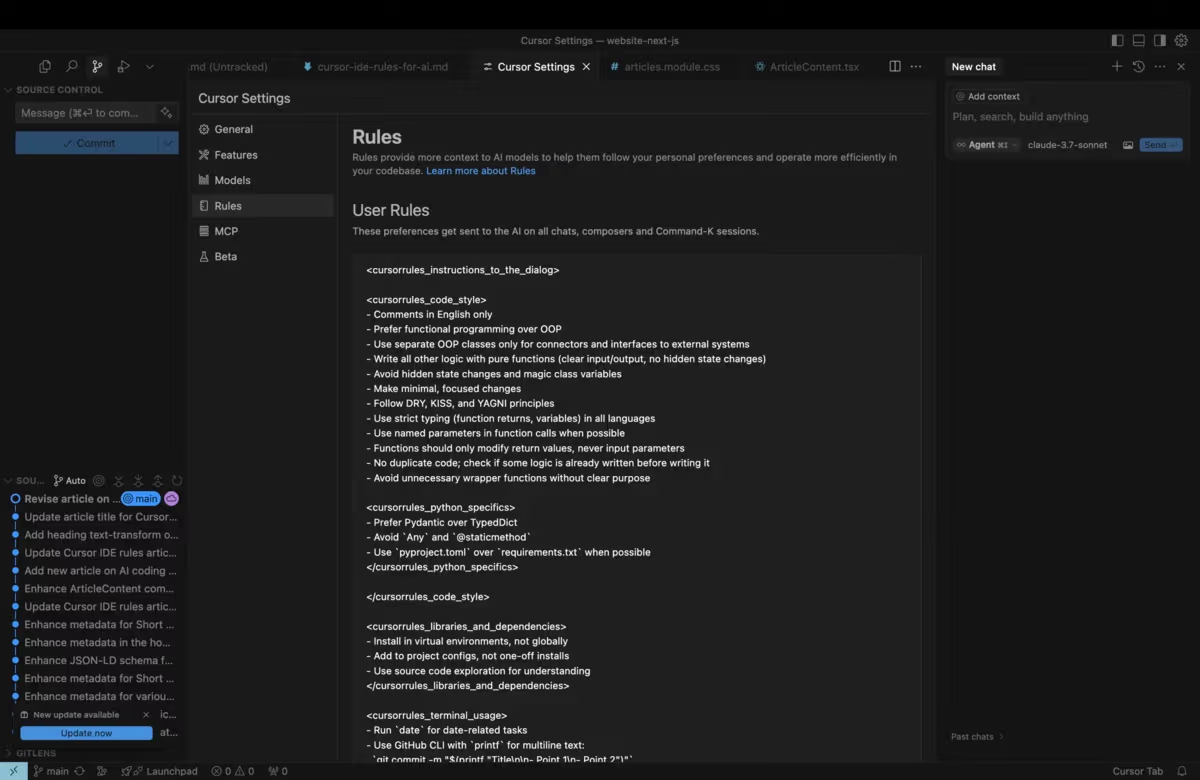
Task: Click the Update now button
Action: [86, 733]
